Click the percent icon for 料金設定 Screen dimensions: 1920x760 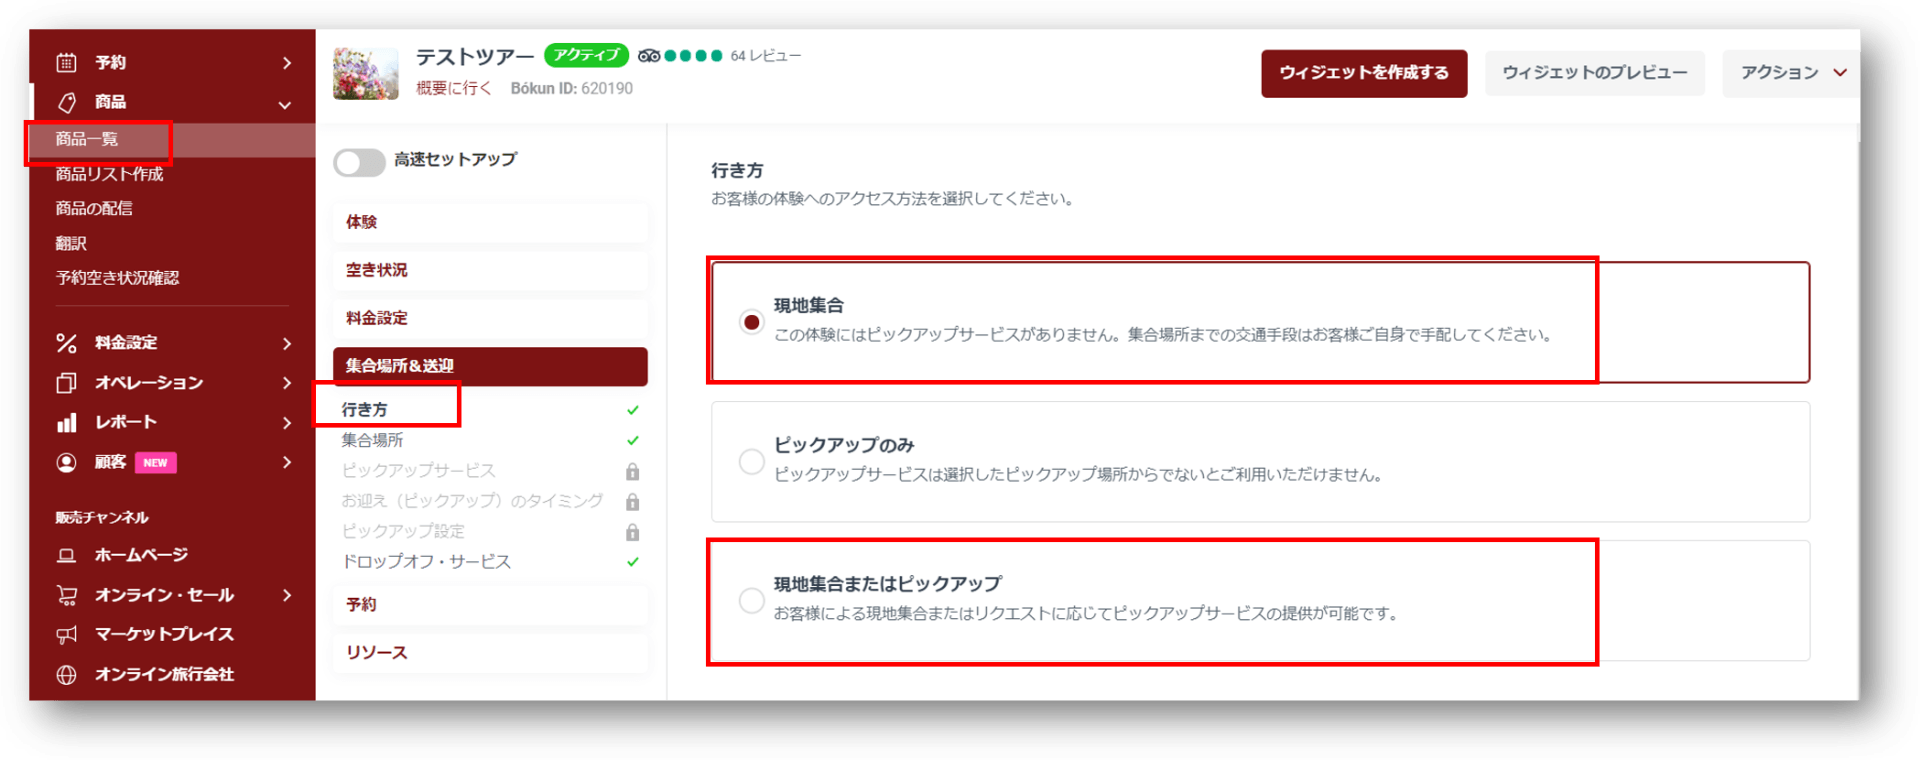pyautogui.click(x=66, y=343)
